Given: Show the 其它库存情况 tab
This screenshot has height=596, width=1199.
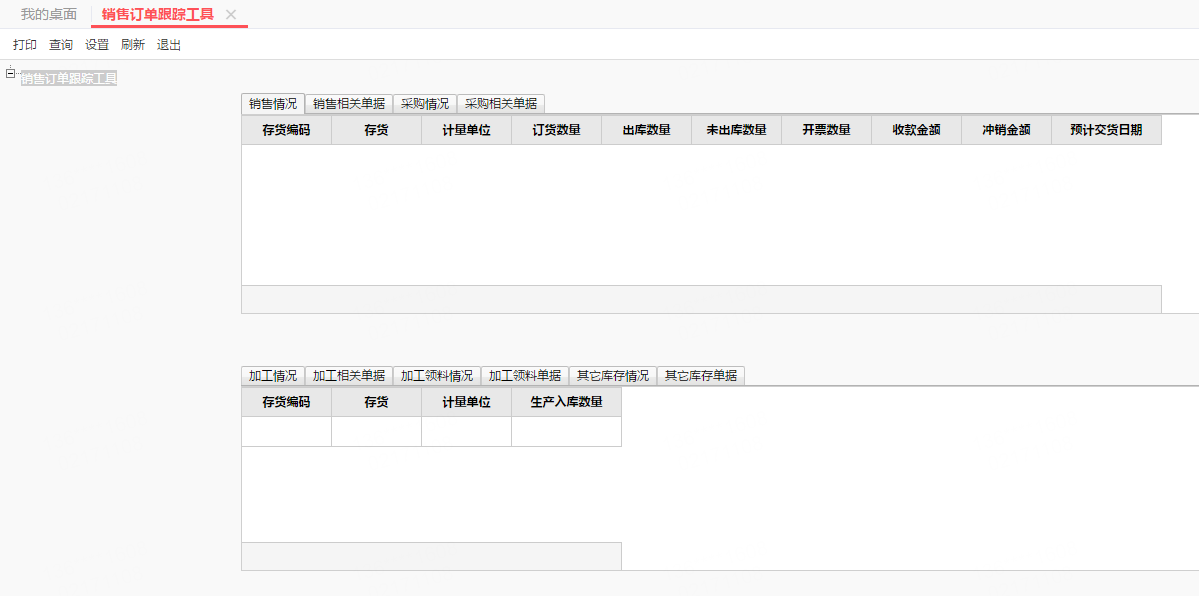Looking at the screenshot, I should click(x=613, y=376).
